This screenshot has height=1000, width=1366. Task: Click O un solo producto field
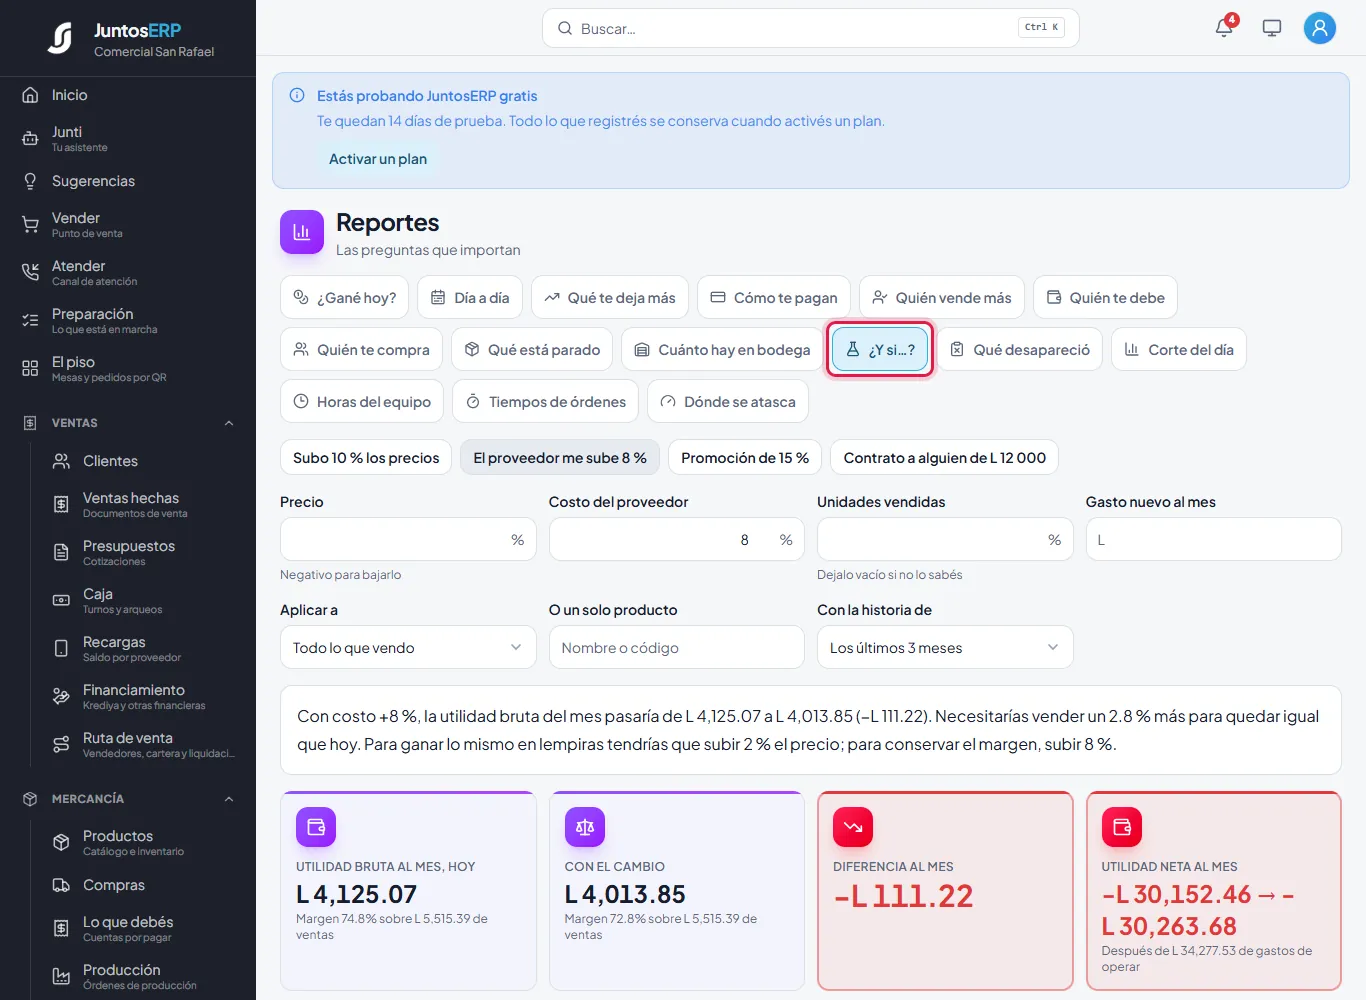pyautogui.click(x=676, y=647)
